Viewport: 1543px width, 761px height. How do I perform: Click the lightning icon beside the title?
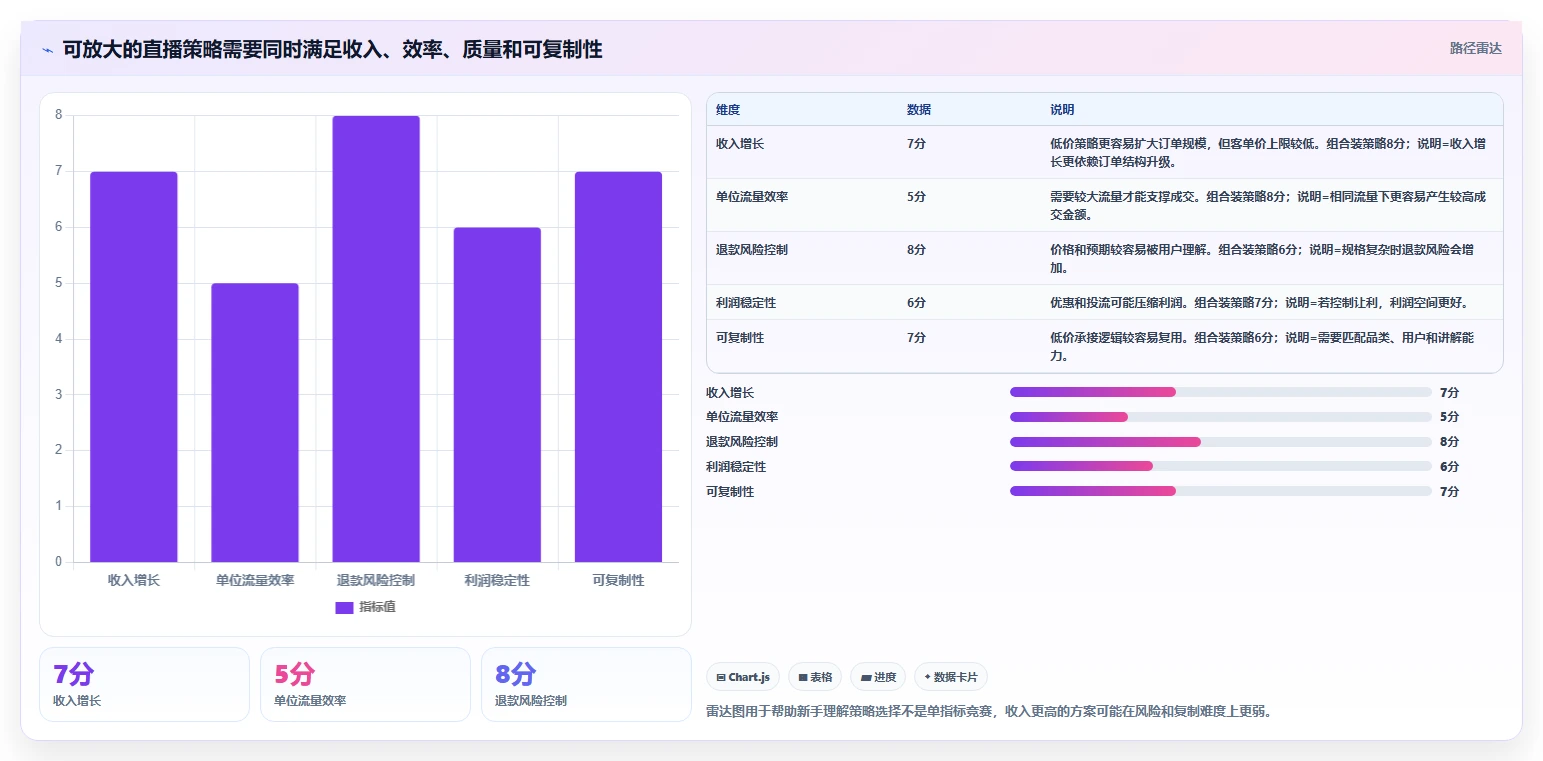coord(47,50)
